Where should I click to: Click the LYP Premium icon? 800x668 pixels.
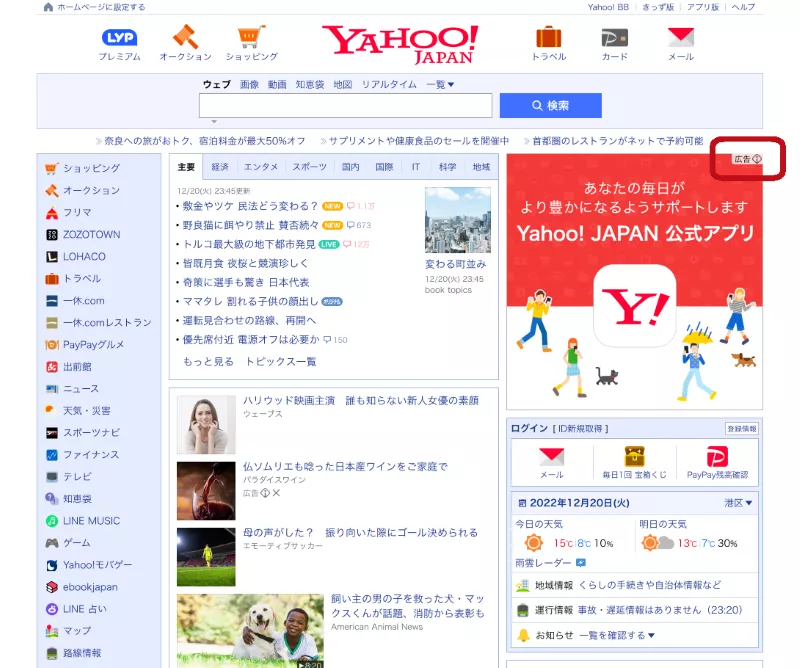pos(119,38)
